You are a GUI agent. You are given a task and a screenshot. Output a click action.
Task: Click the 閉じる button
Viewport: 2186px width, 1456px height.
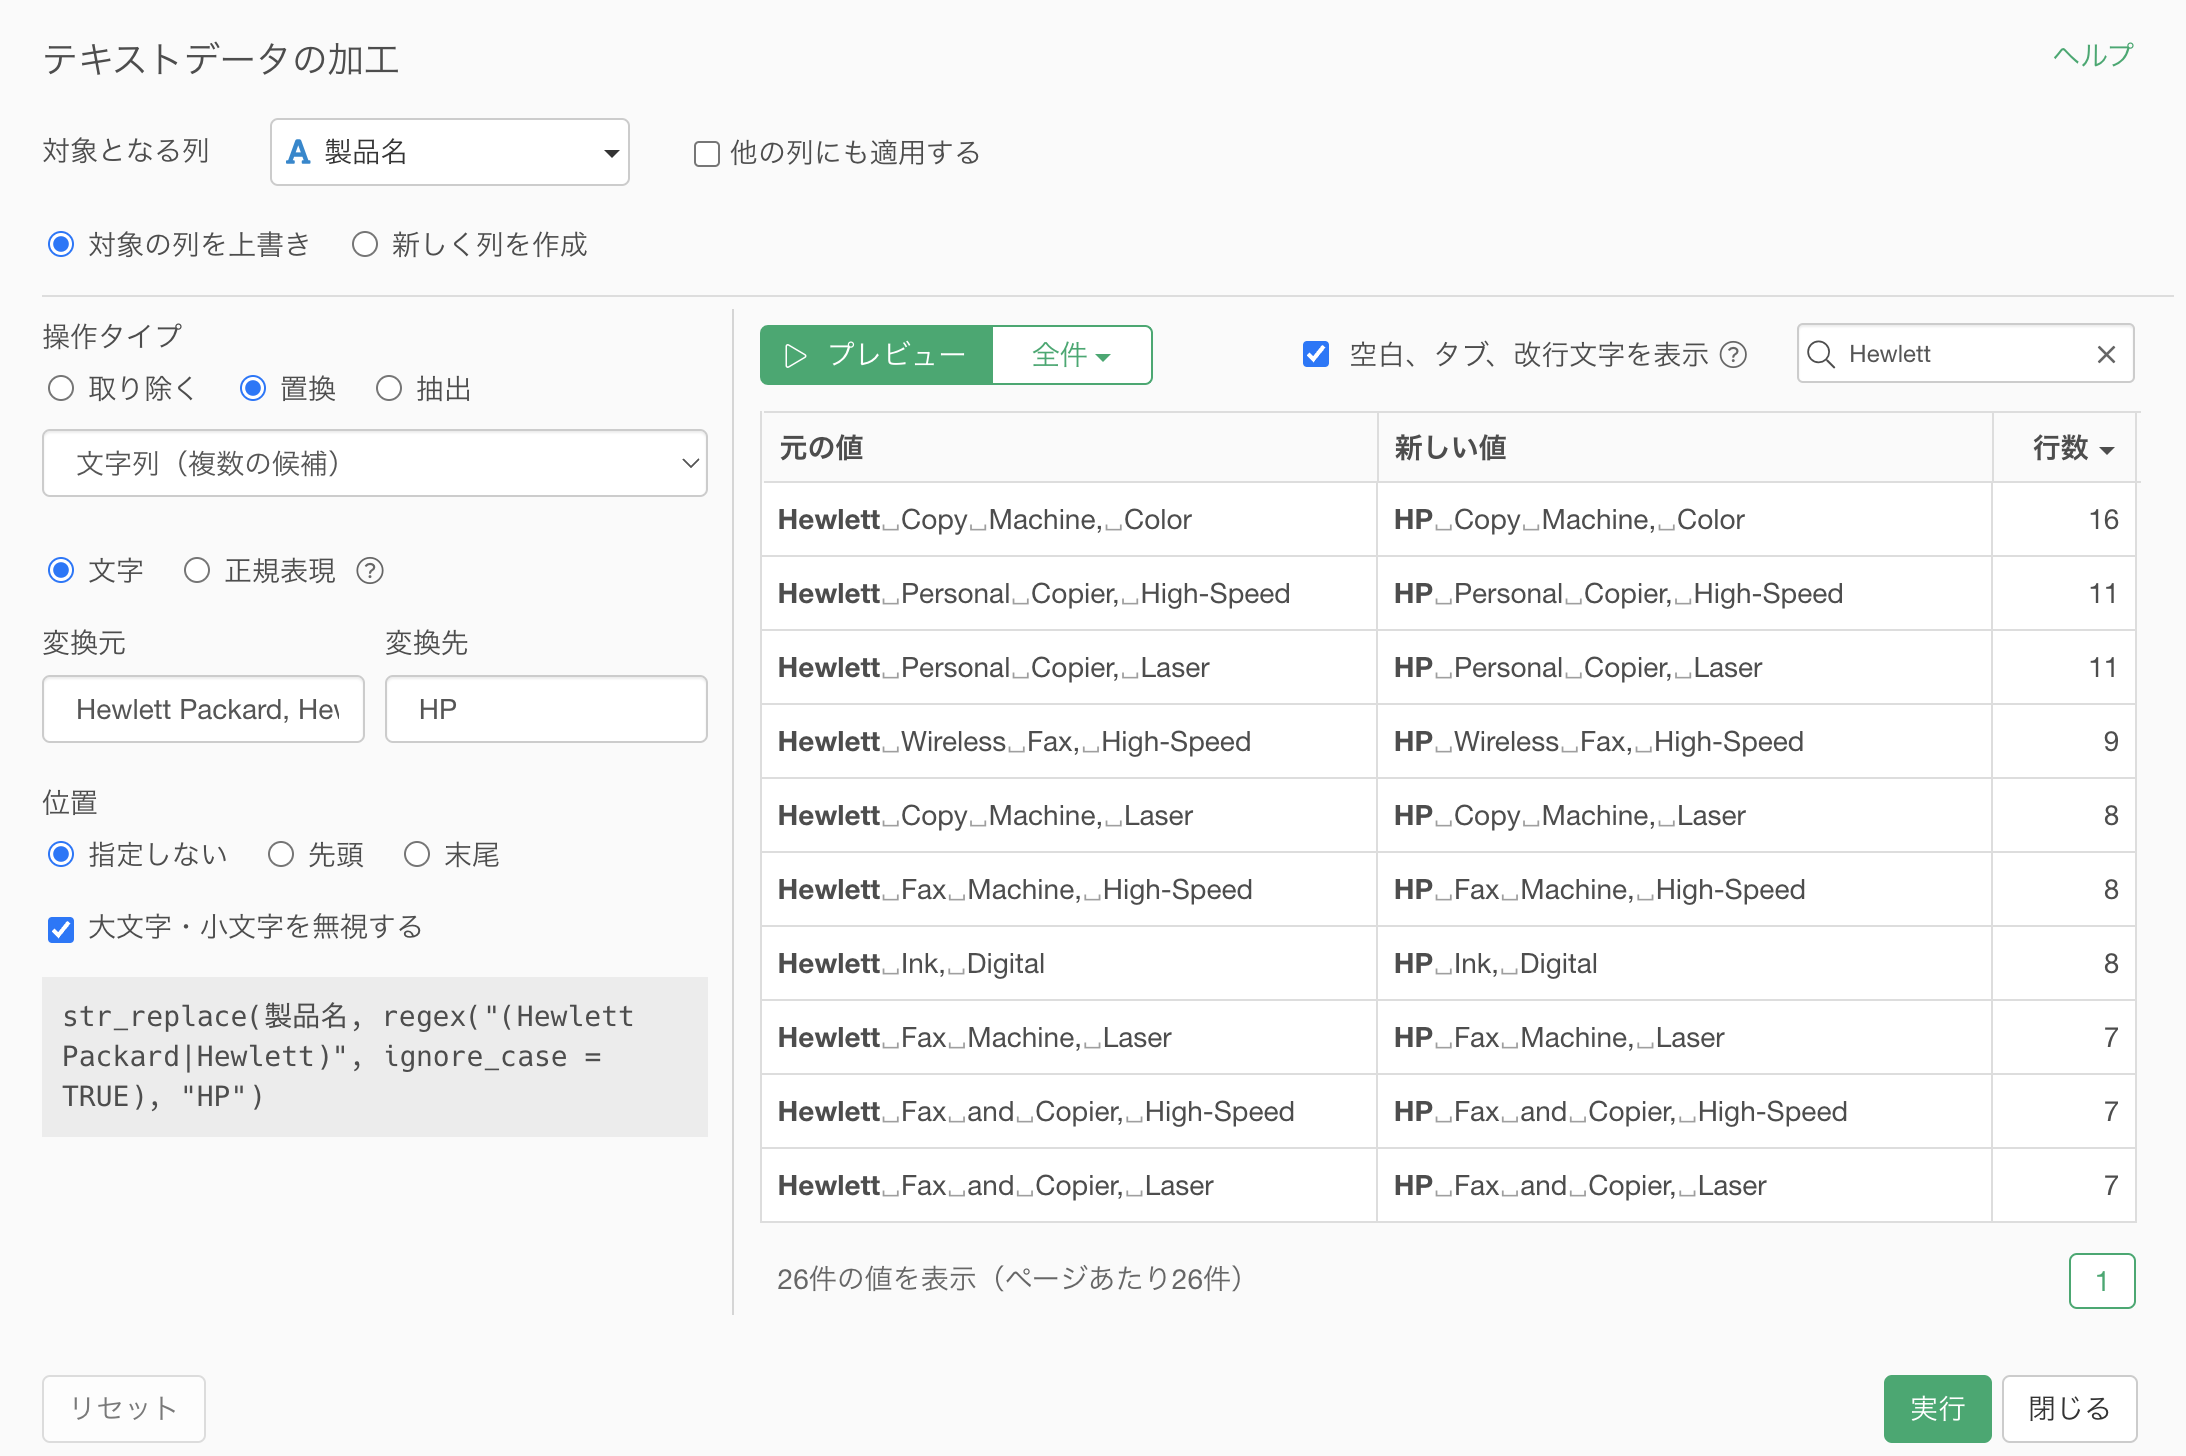point(2069,1408)
